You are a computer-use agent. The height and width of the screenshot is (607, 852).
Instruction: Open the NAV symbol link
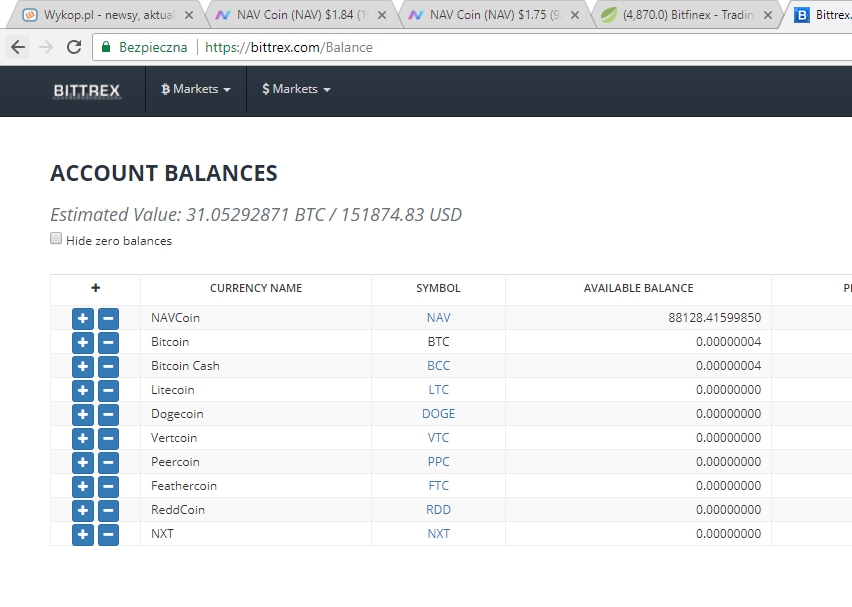pos(438,318)
